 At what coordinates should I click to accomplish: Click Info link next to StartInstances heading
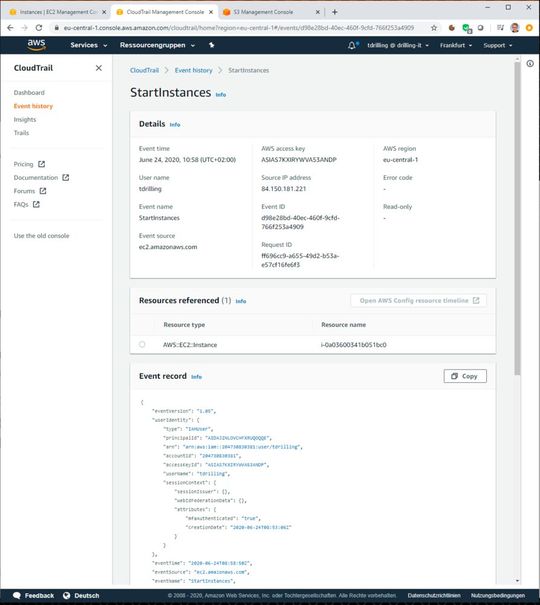tap(221, 95)
